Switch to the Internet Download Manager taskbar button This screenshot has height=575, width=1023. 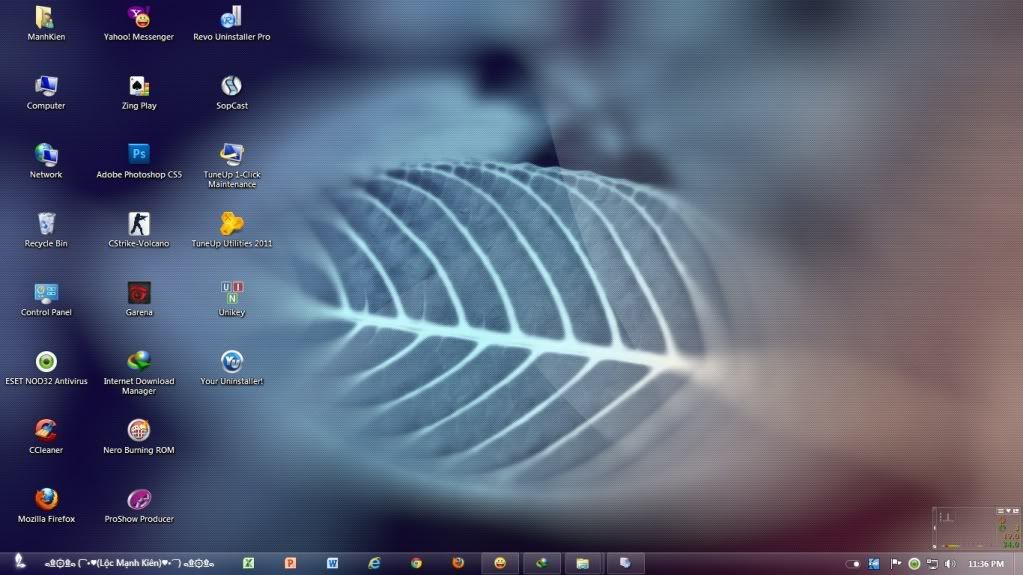pos(542,563)
